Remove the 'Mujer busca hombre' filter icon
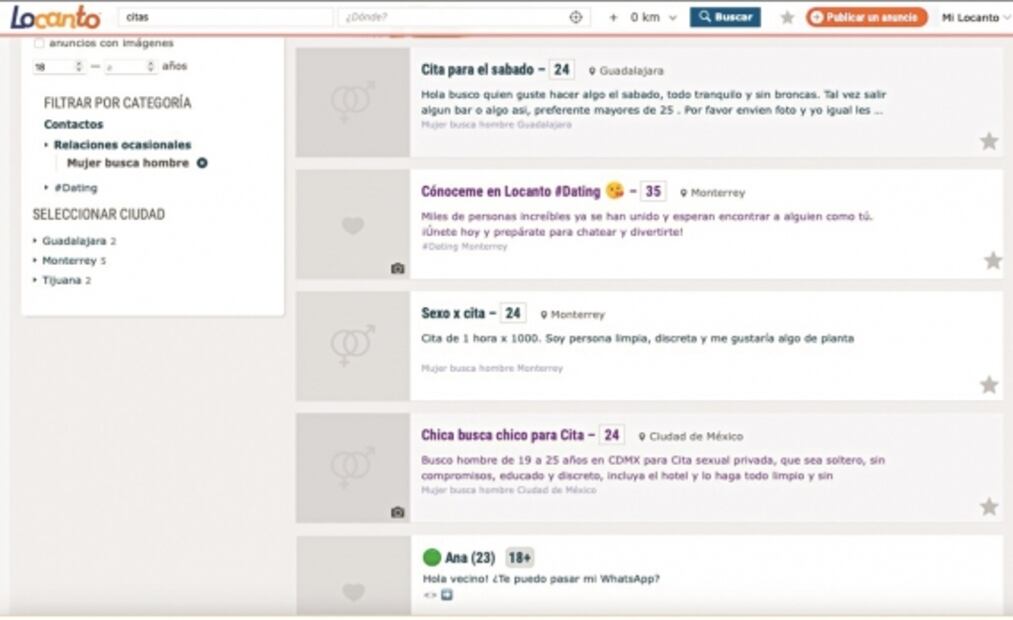The image size is (1013, 620). click(202, 163)
